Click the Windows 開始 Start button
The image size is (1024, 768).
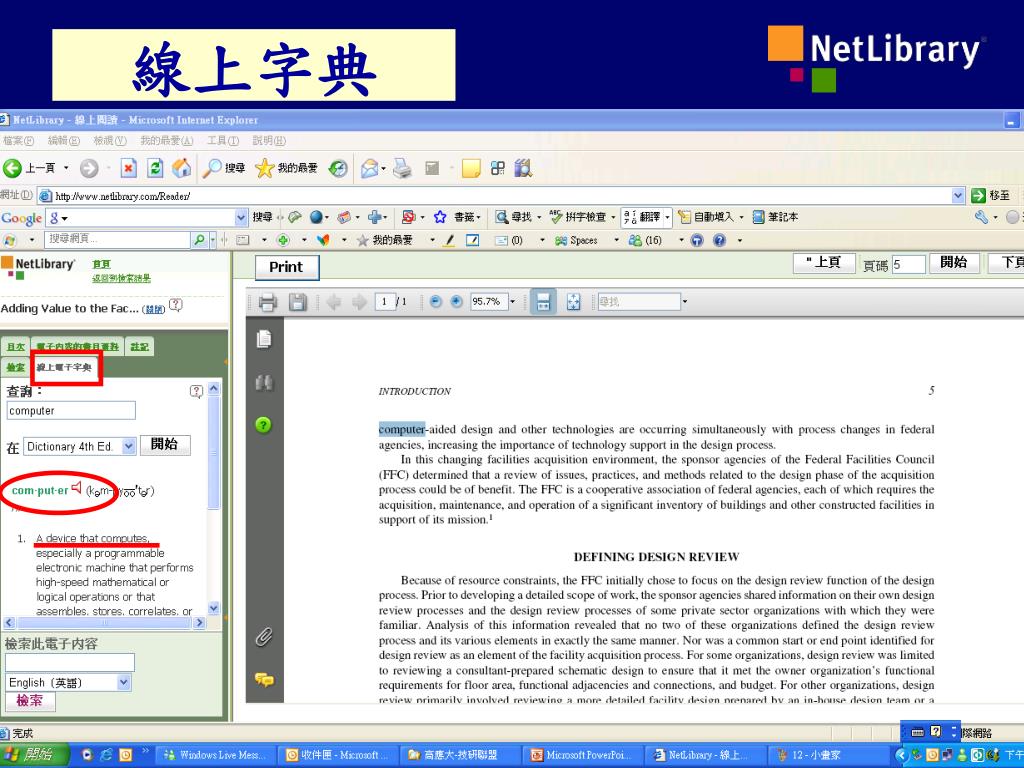pyautogui.click(x=34, y=755)
